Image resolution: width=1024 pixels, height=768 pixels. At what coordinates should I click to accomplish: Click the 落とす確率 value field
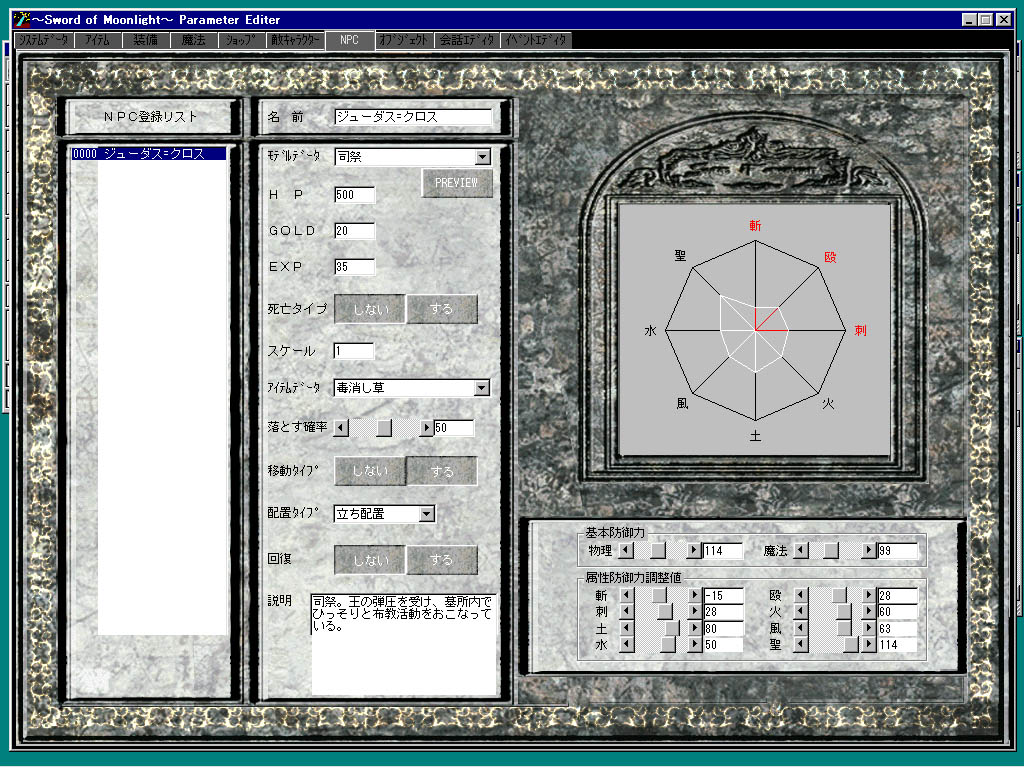click(454, 428)
